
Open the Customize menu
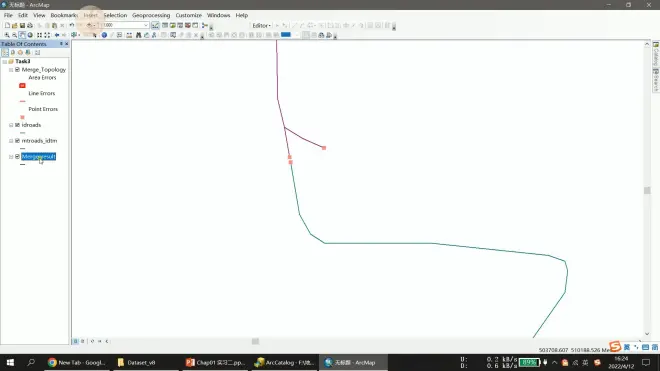[x=189, y=15]
